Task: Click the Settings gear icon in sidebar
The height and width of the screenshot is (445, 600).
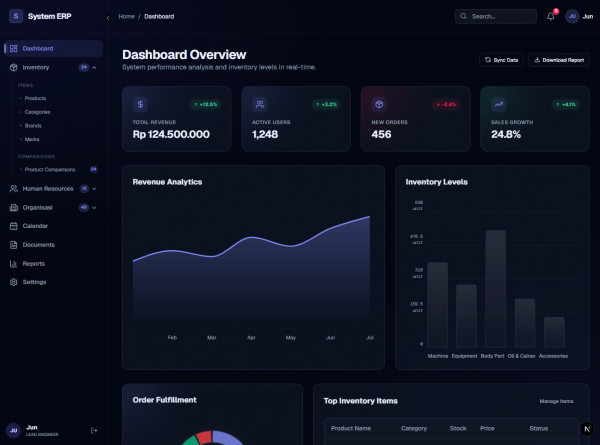Action: (13, 282)
